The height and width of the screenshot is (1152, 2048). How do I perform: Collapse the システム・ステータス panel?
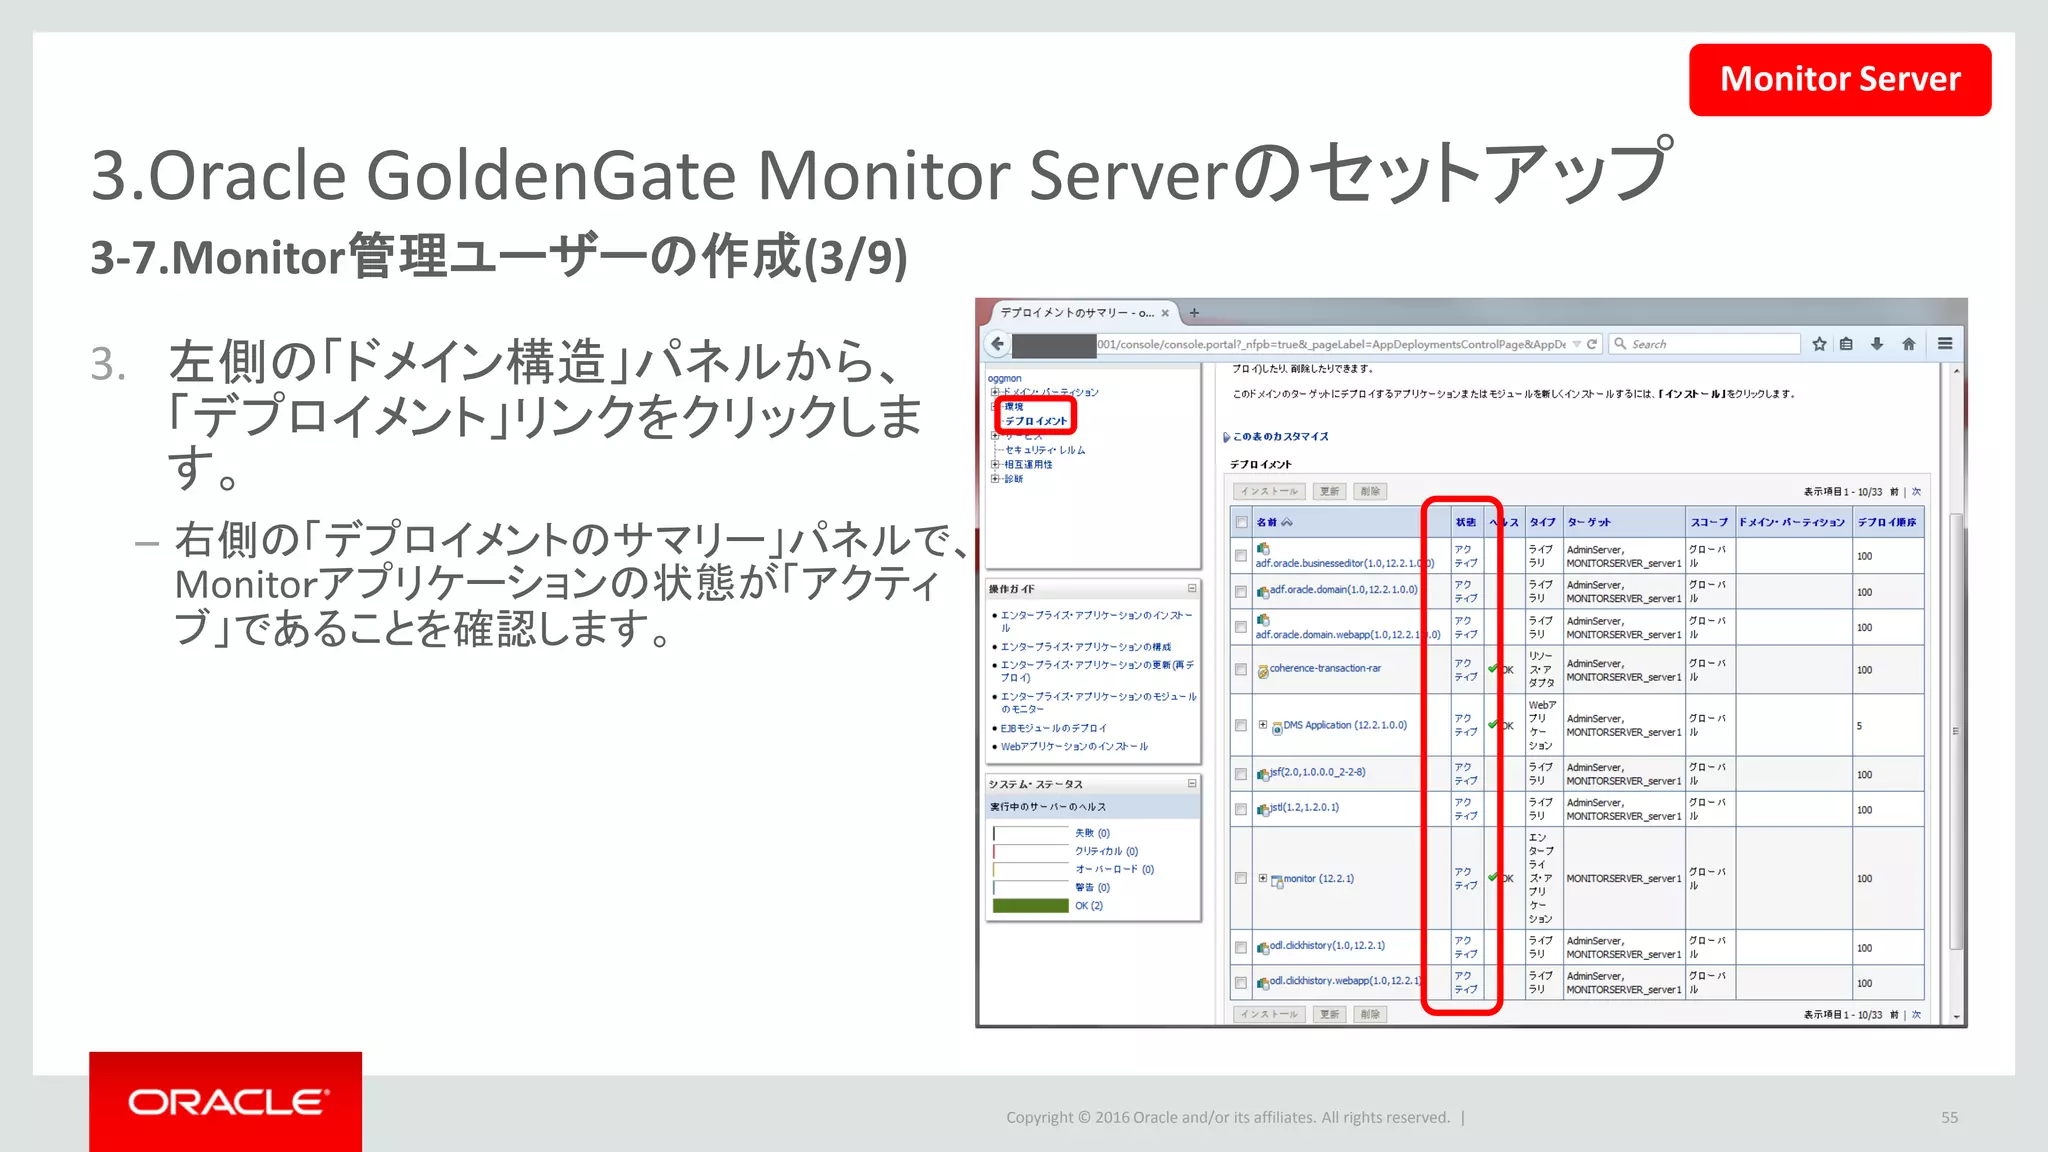pos(1192,783)
